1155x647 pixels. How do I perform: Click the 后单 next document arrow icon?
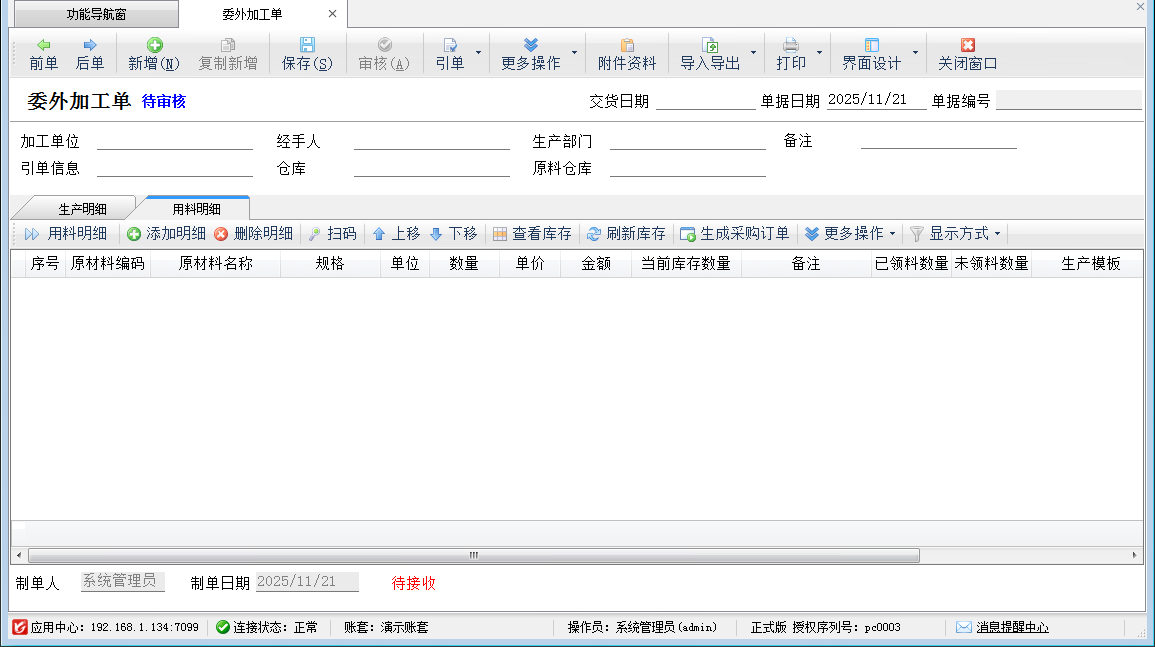[x=90, y=45]
